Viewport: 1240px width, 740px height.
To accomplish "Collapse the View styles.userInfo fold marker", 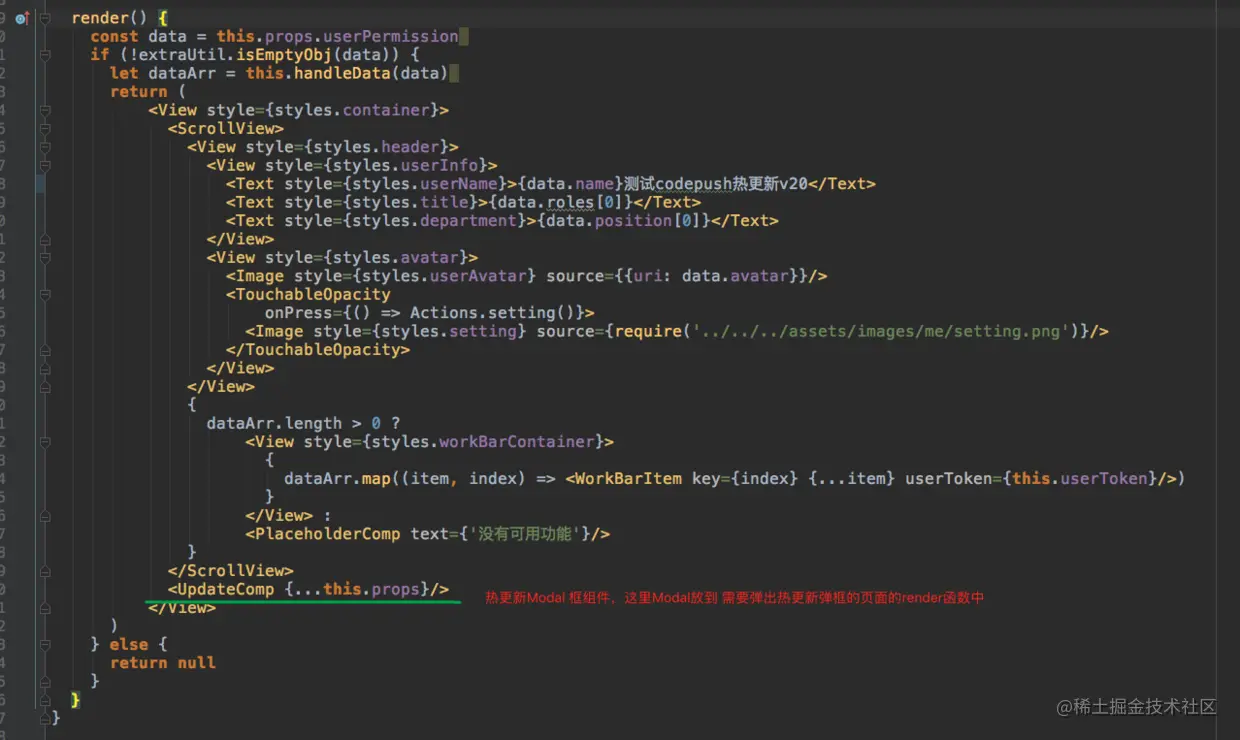I will 45,166.
